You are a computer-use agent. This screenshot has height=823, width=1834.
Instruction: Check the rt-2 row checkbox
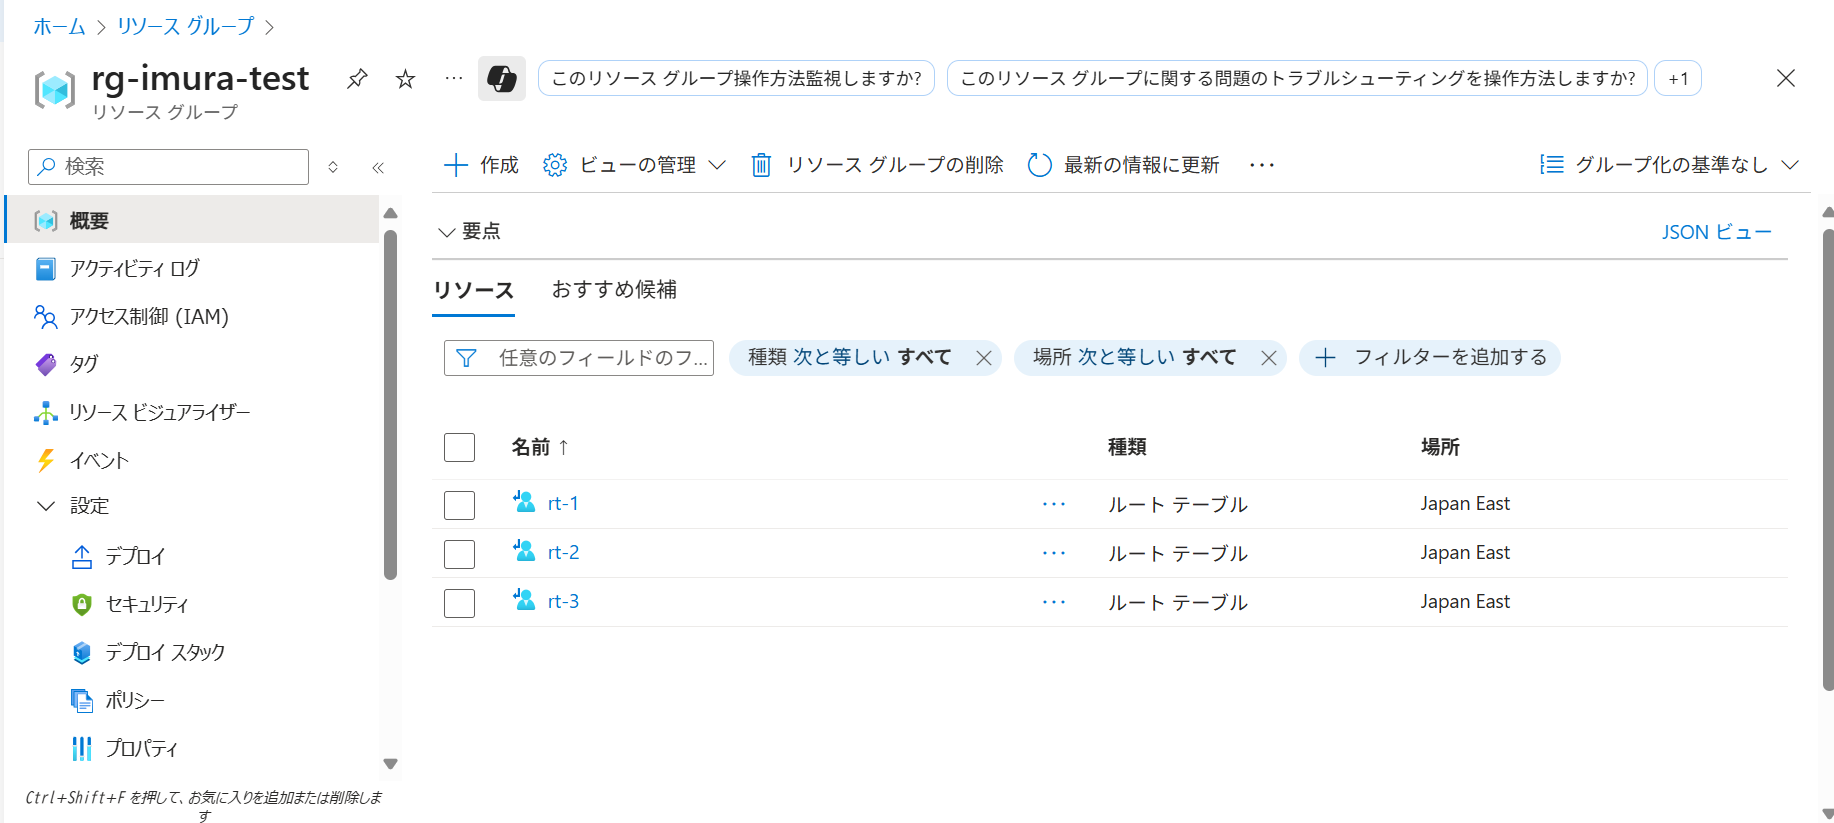459,554
